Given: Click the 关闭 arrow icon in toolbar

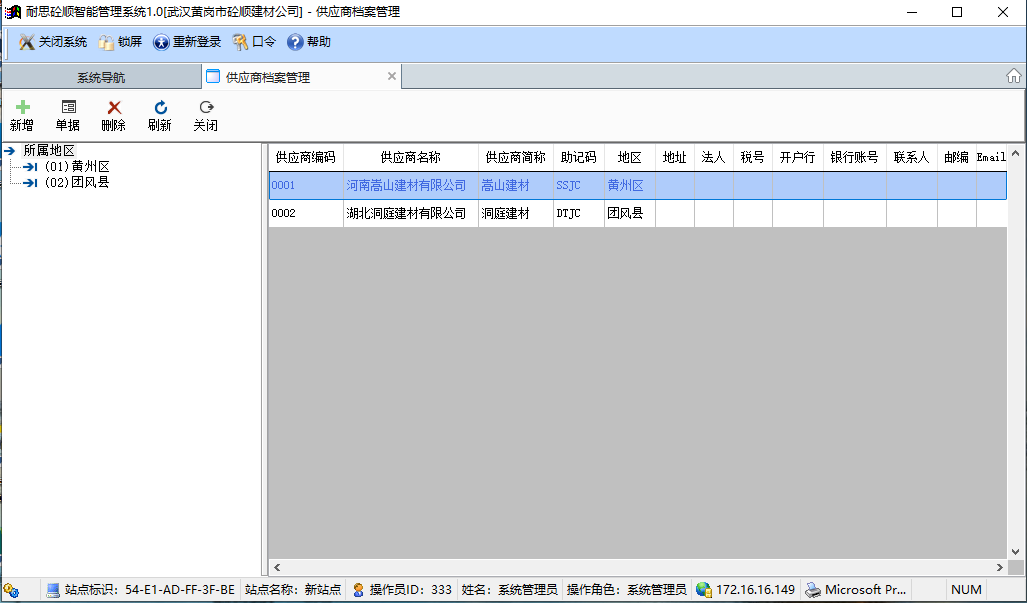Looking at the screenshot, I should (206, 107).
